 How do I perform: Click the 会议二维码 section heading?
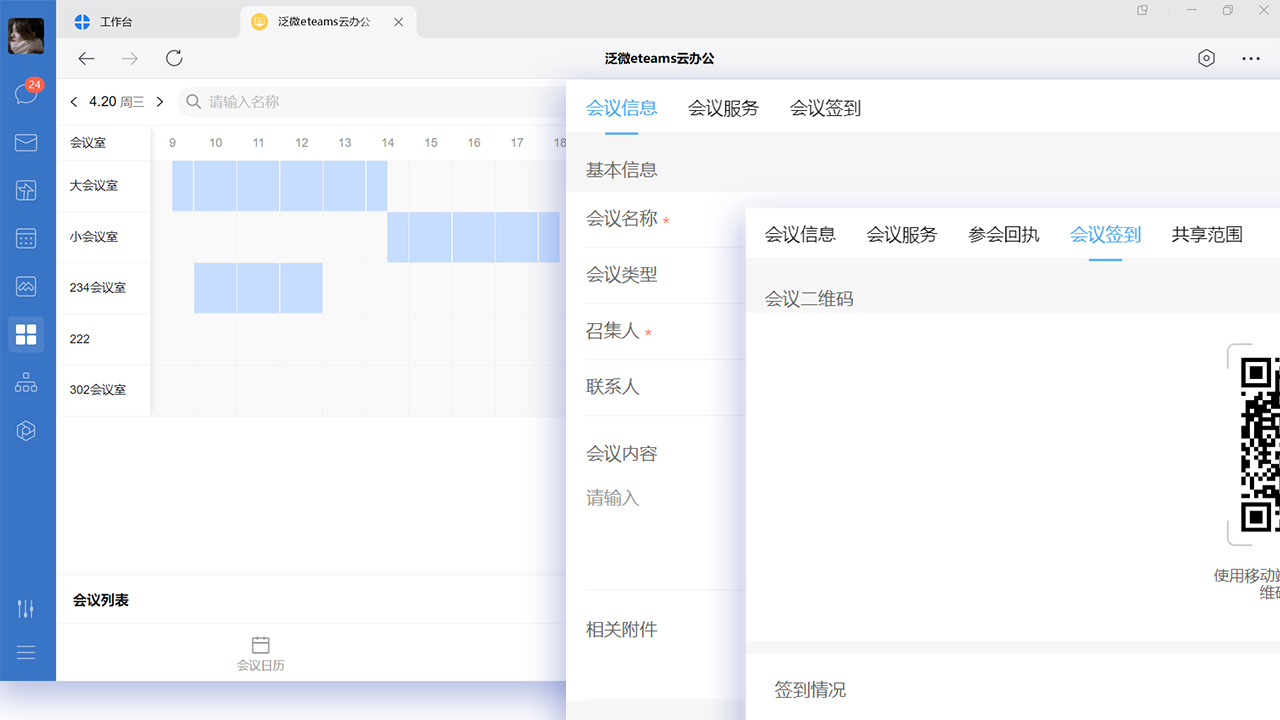(x=809, y=298)
